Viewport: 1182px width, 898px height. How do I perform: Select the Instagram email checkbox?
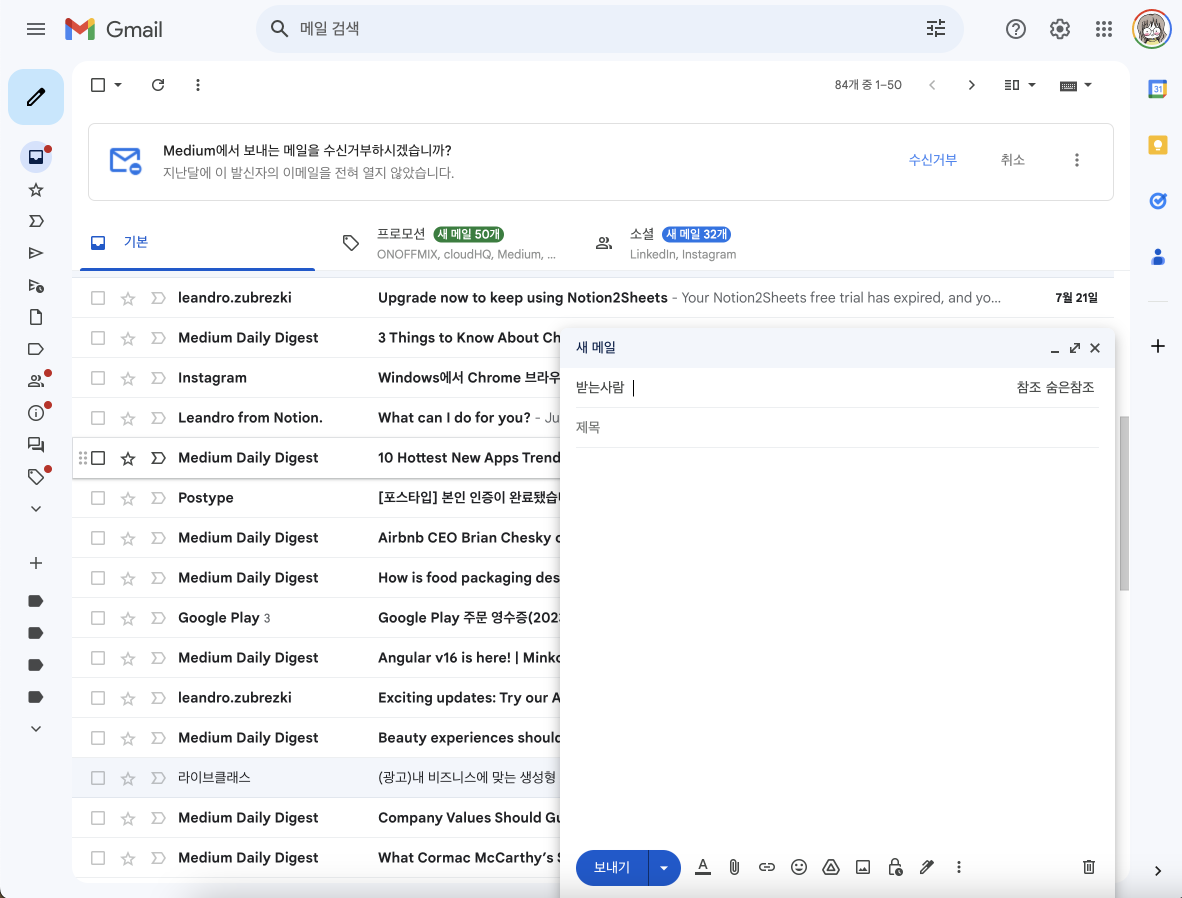pos(98,378)
